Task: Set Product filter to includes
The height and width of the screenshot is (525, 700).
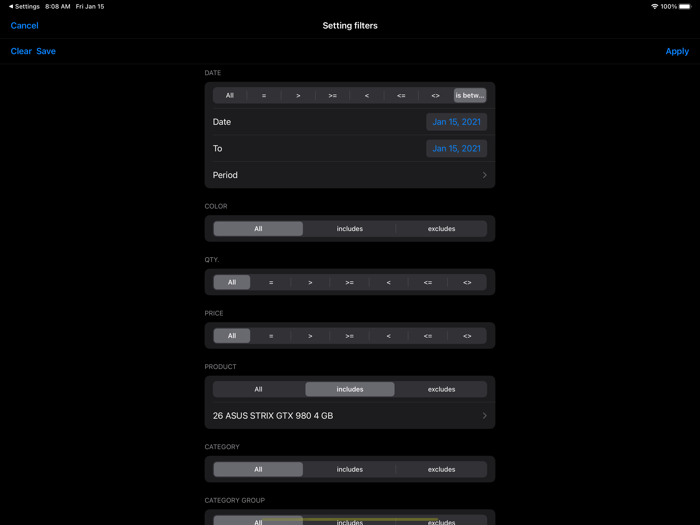Action: coord(350,389)
